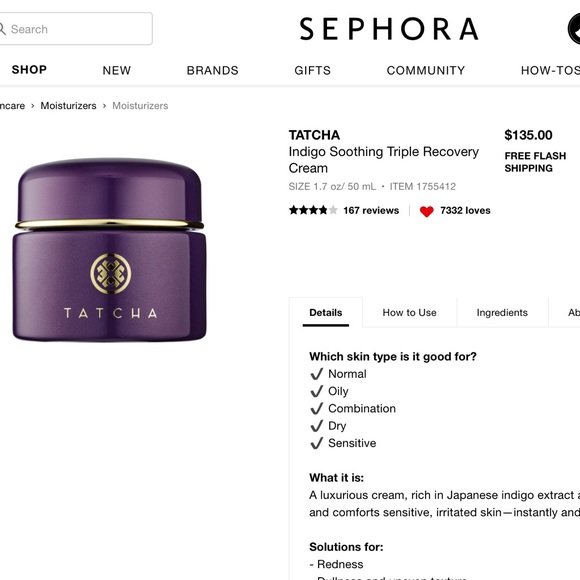
Task: Open the SHOP menu
Action: click(29, 70)
